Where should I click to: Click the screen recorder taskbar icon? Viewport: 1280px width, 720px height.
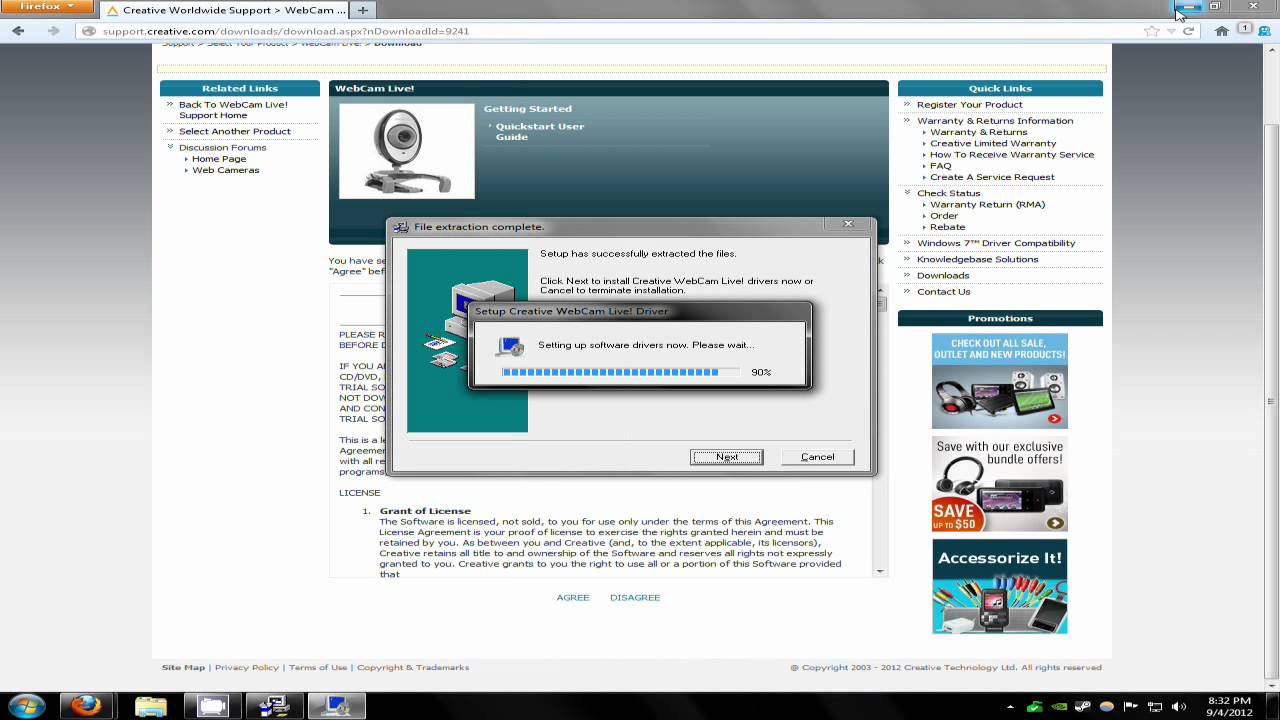212,706
